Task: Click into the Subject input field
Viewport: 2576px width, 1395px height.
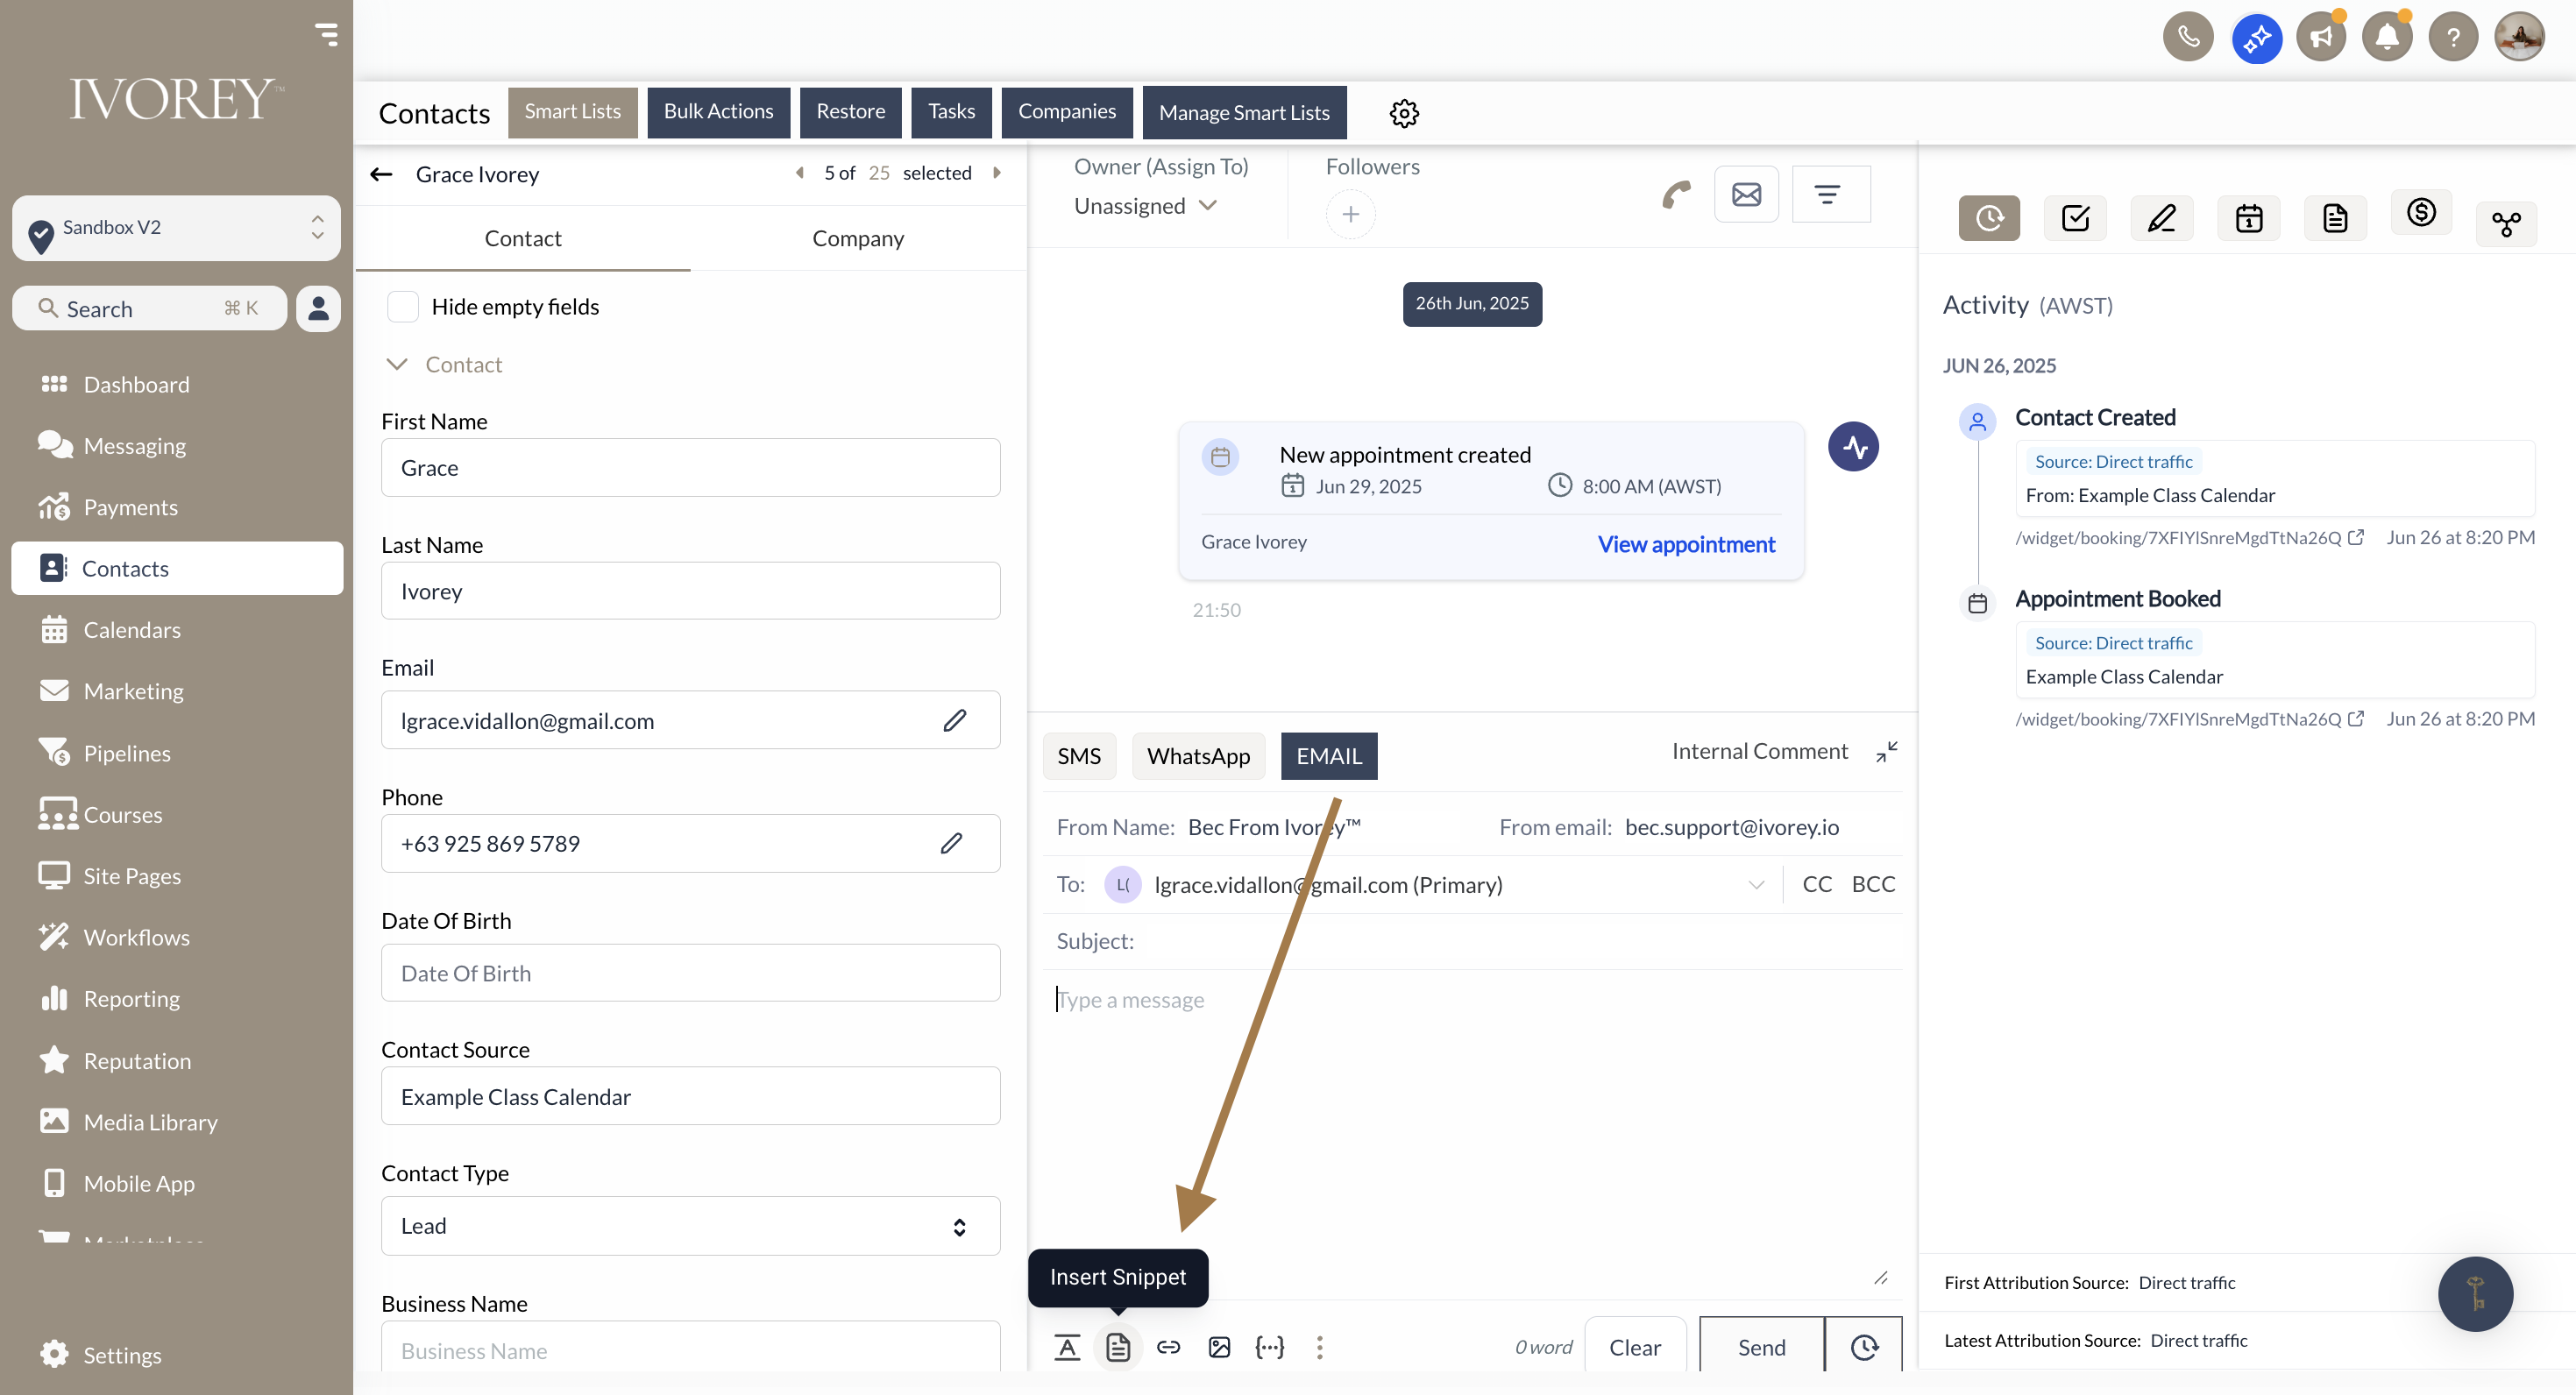Action: tap(1500, 941)
